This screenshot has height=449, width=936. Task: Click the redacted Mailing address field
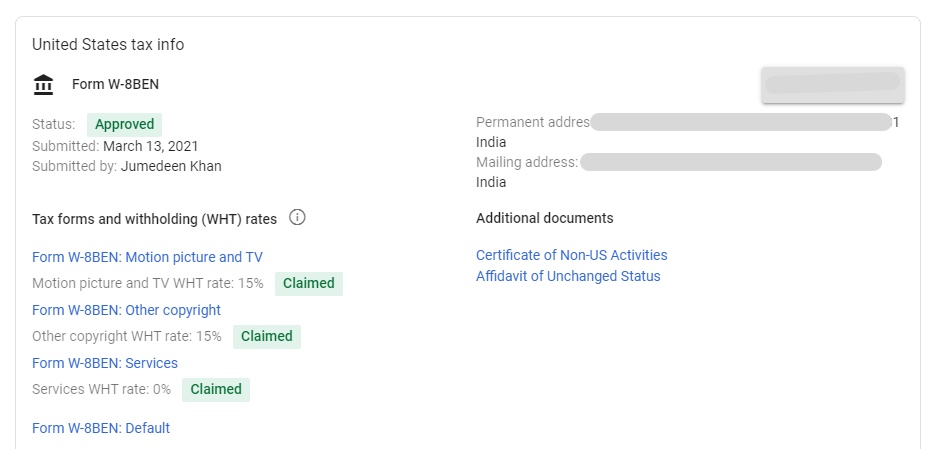tap(731, 162)
